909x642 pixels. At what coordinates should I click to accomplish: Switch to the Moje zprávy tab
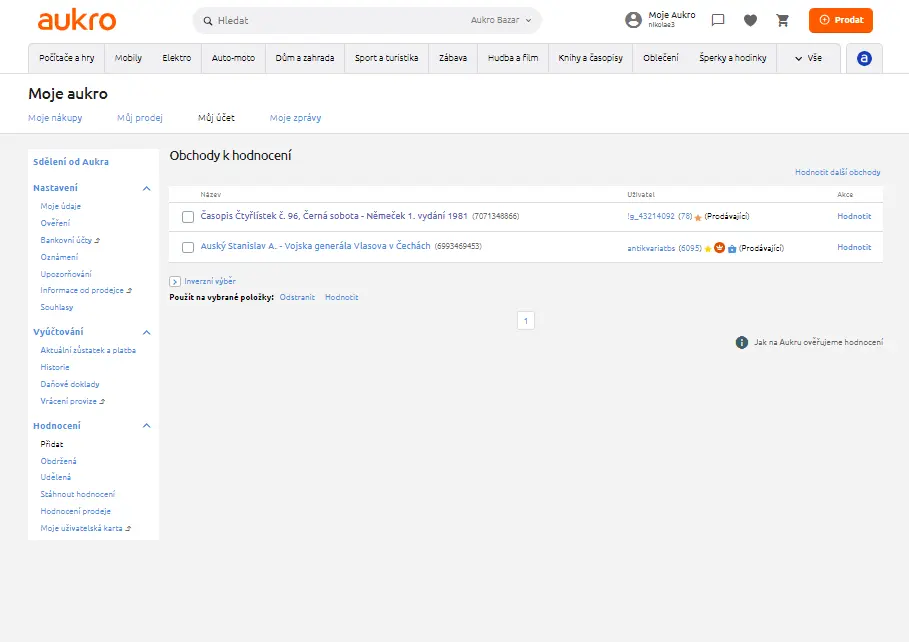[295, 118]
